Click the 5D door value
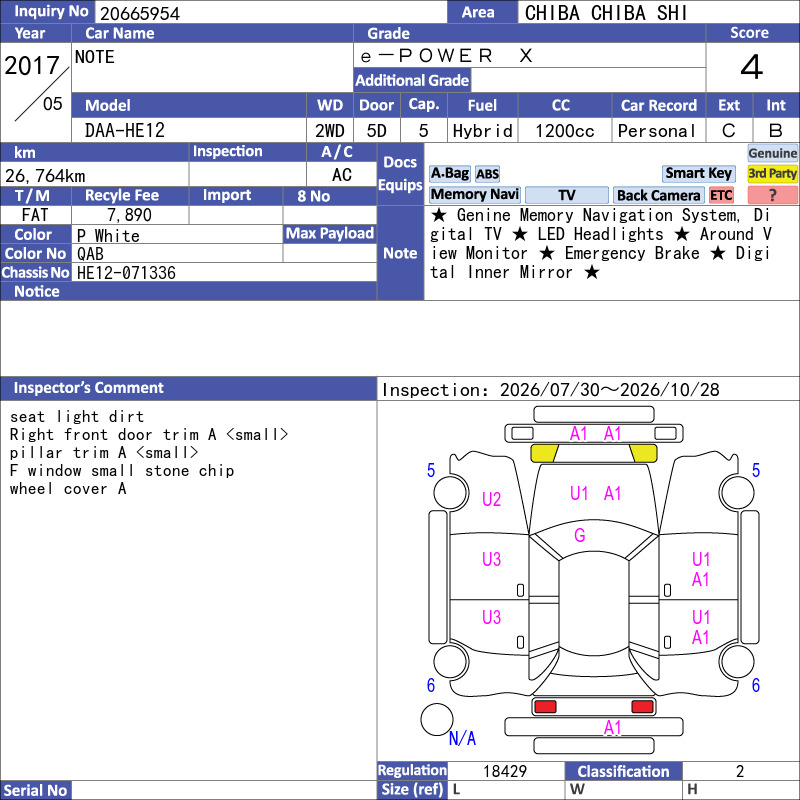The height and width of the screenshot is (800, 800). coord(377,131)
